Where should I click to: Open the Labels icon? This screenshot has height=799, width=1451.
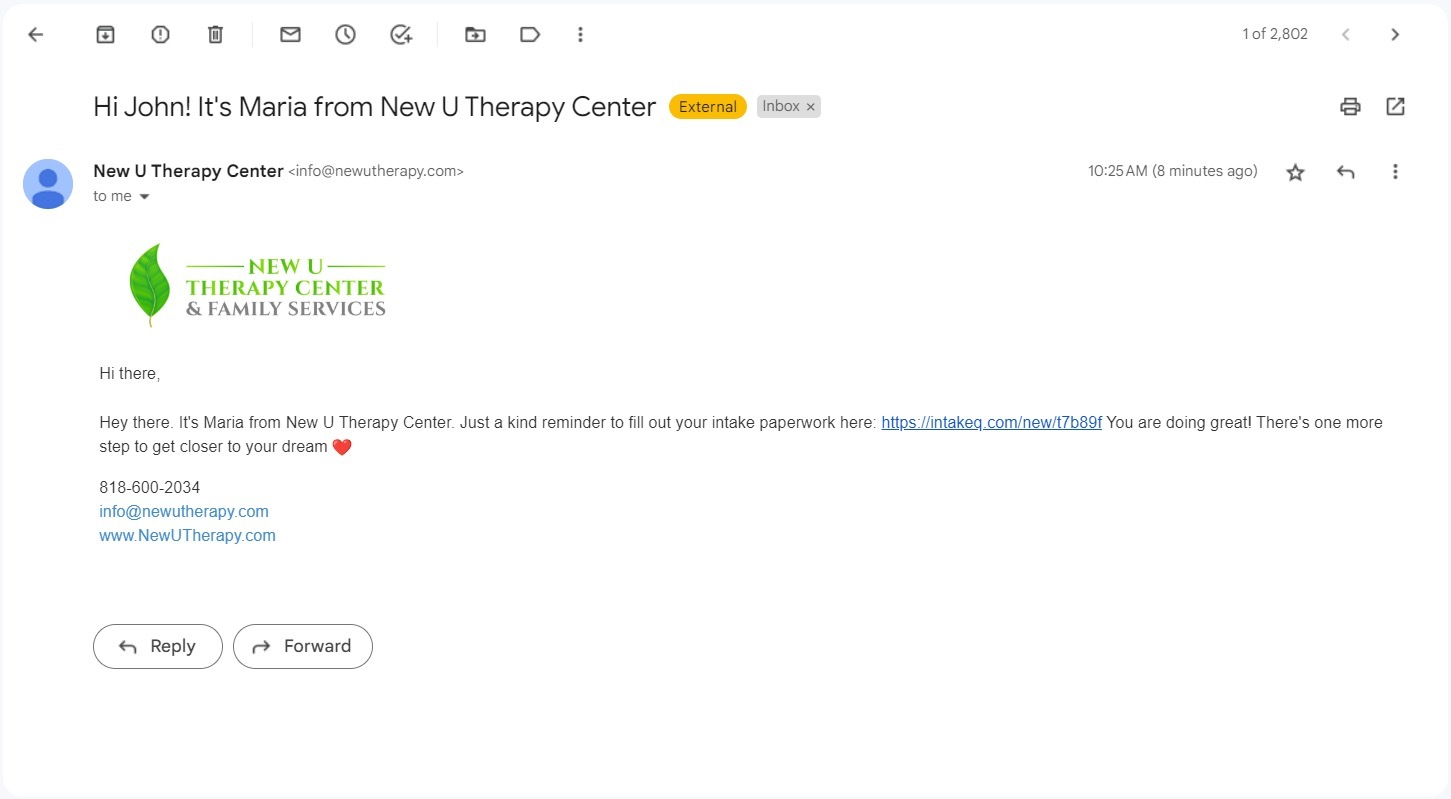pos(530,35)
